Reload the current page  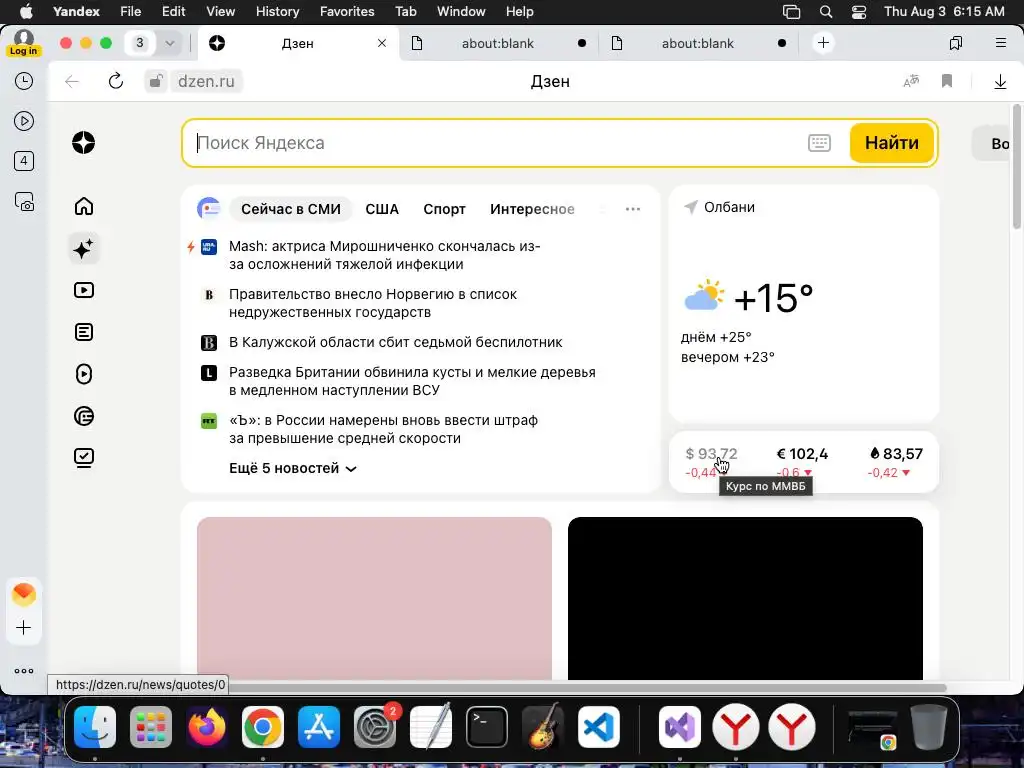(x=116, y=81)
